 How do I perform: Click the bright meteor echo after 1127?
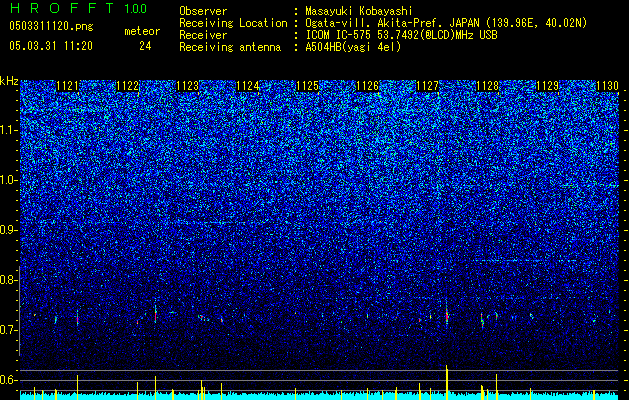pyautogui.click(x=446, y=315)
